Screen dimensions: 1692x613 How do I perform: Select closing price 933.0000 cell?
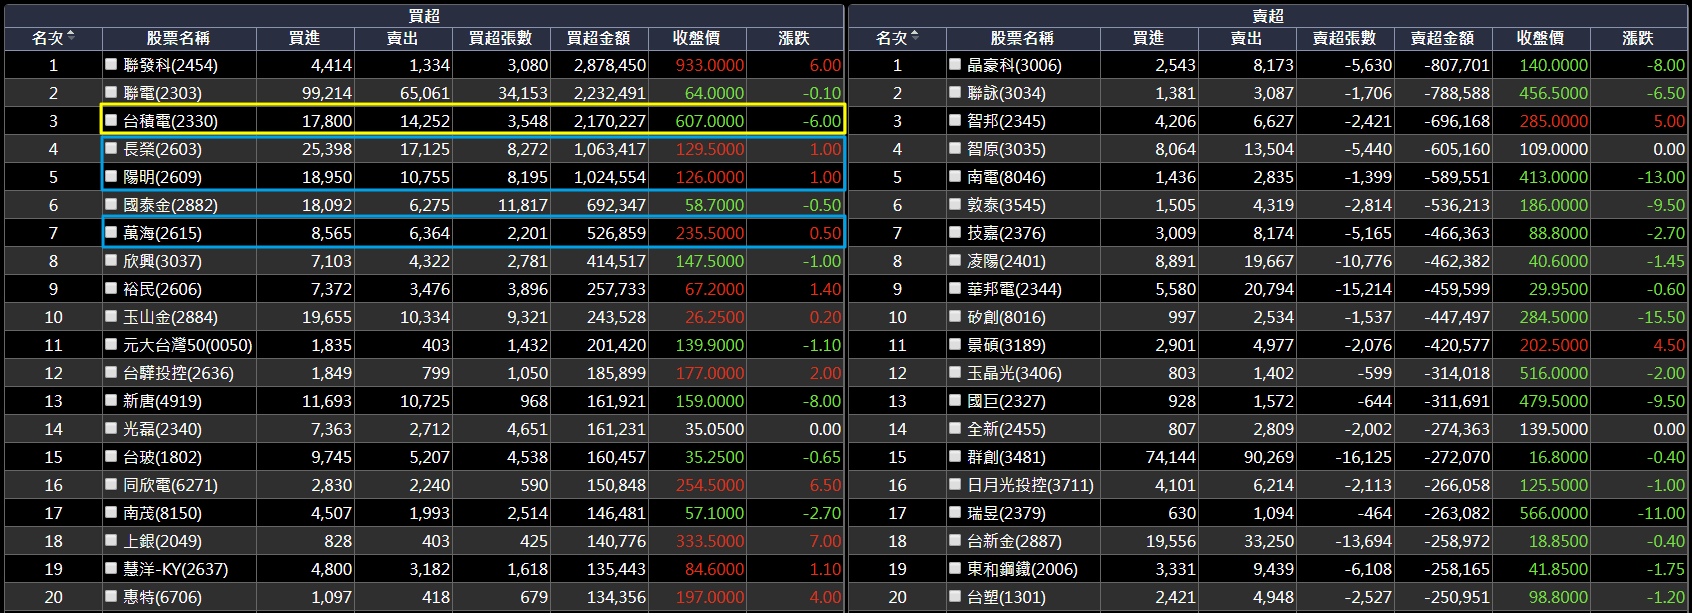click(709, 65)
